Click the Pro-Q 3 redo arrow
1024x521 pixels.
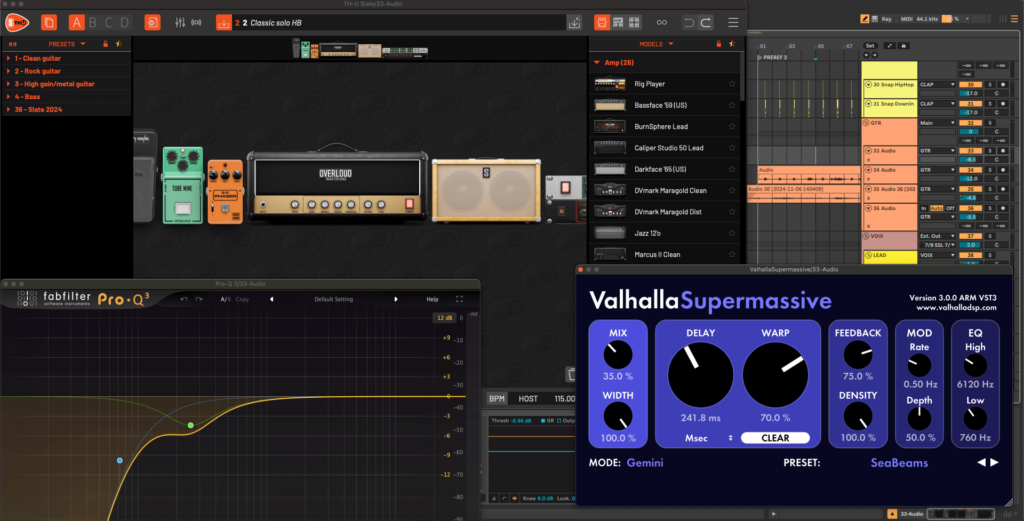199,299
